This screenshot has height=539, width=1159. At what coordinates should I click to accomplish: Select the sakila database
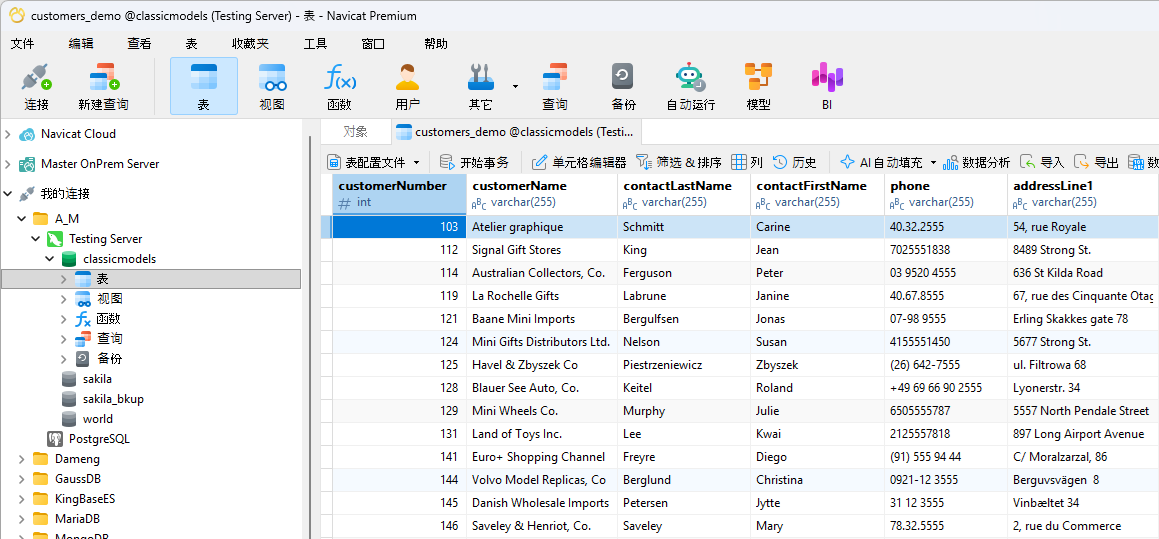click(x=97, y=379)
